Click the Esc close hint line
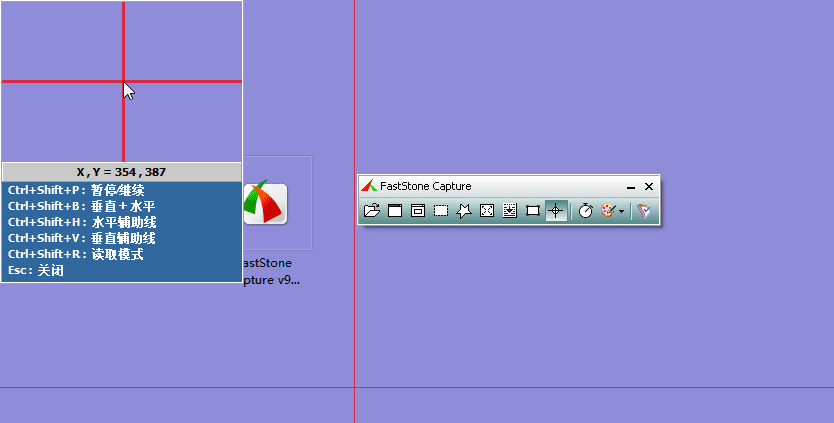 (36, 270)
